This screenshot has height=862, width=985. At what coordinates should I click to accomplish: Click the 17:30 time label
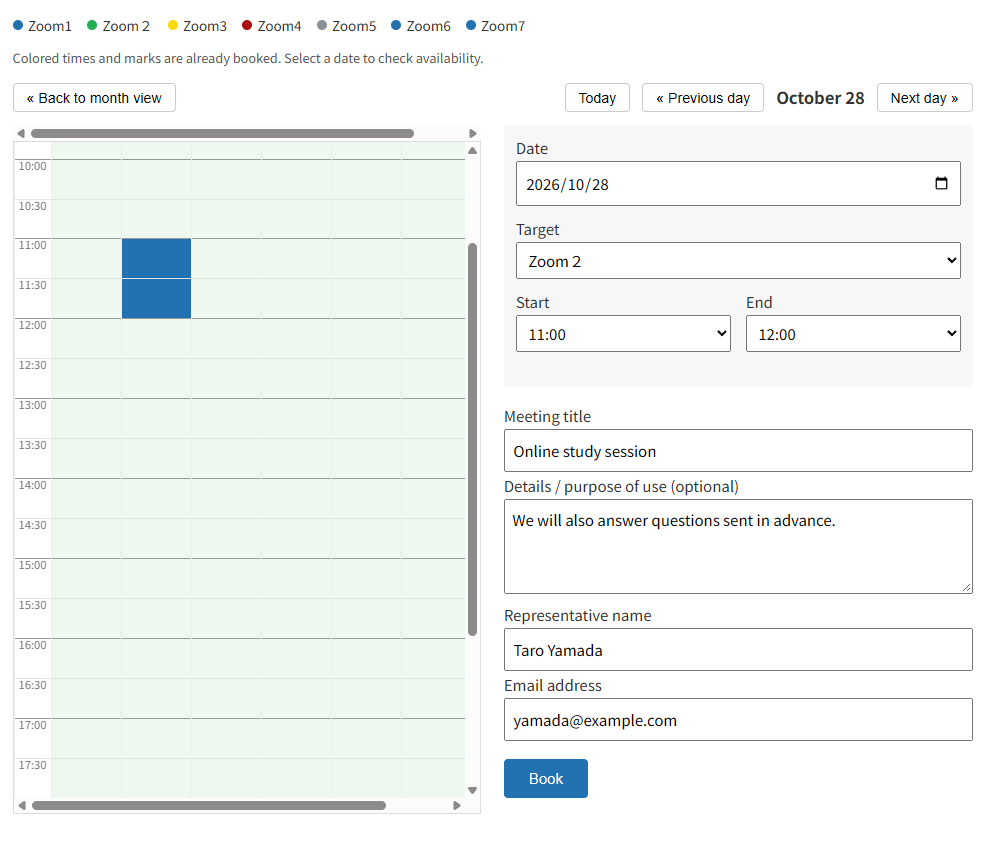click(x=33, y=765)
